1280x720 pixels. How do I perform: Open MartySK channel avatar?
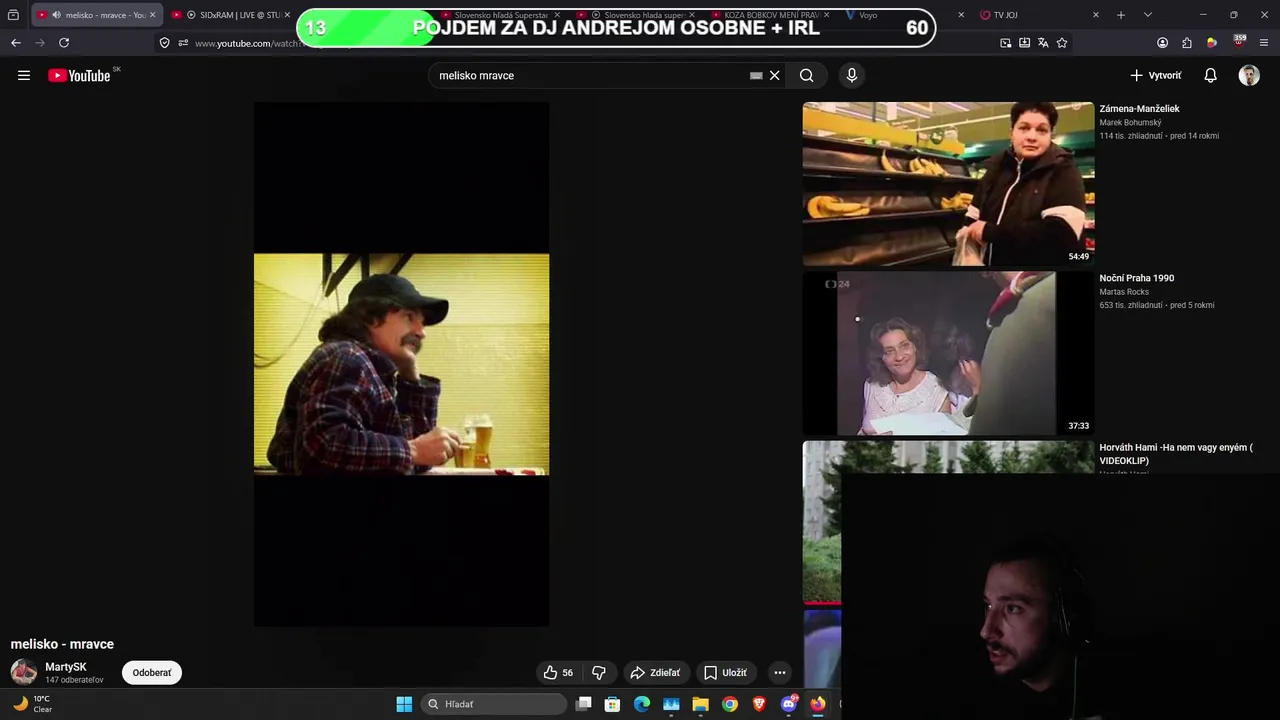(24, 672)
